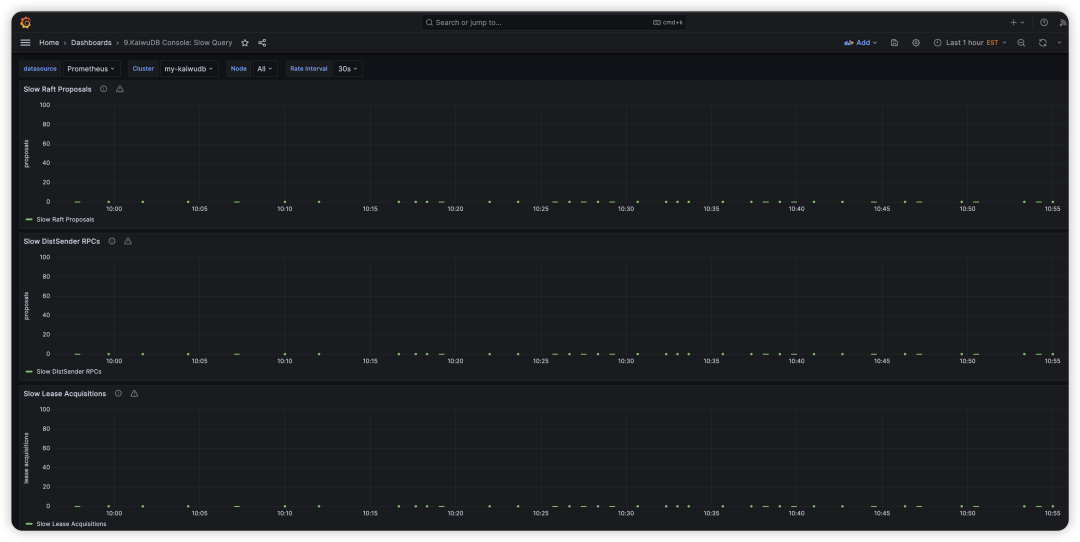Open the hamburger navigation menu
1080x542 pixels.
pos(25,43)
